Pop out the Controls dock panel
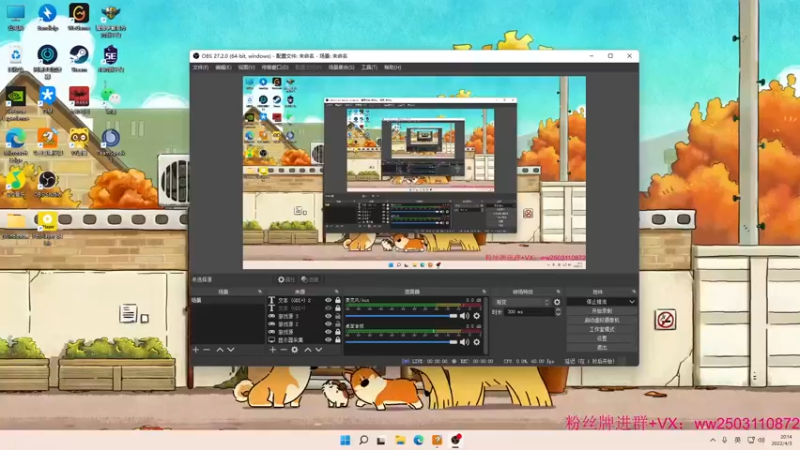800x450 pixels. (634, 292)
